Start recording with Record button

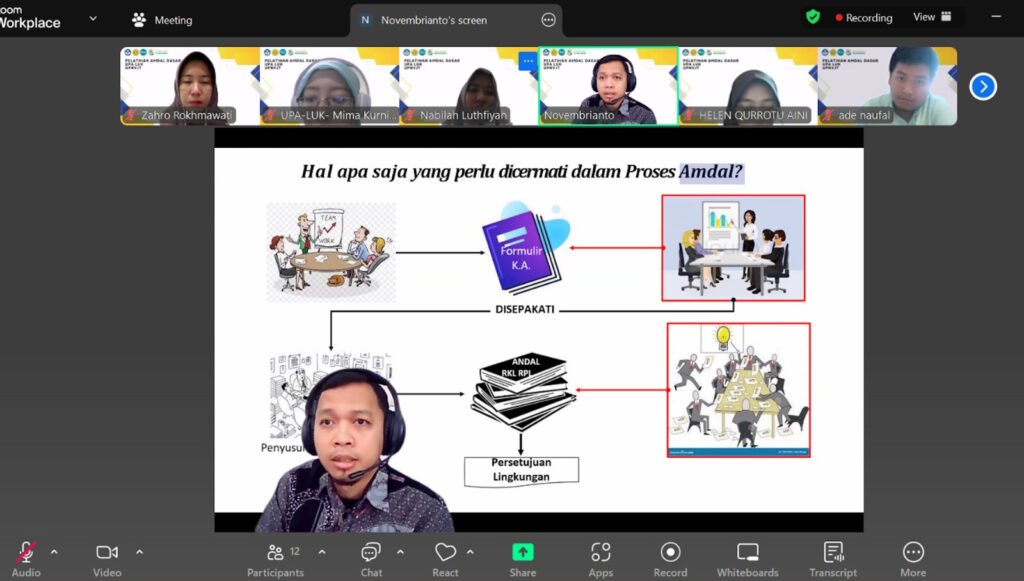(x=670, y=559)
